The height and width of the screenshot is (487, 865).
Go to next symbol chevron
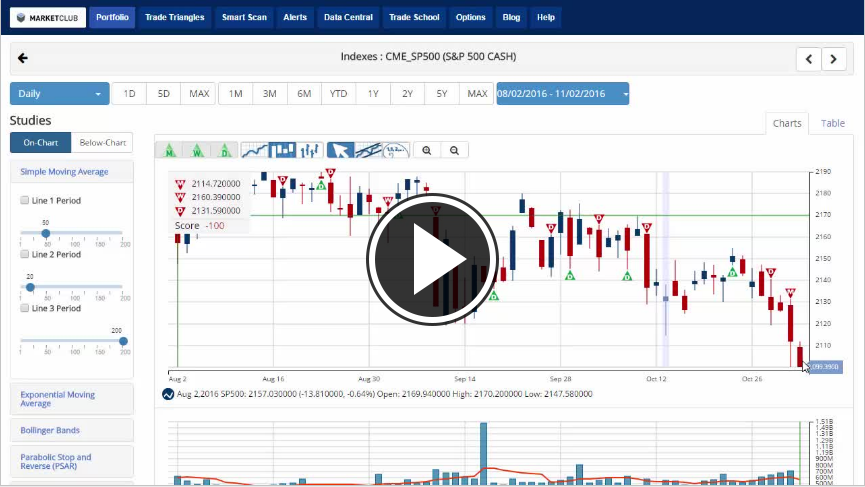click(x=834, y=58)
